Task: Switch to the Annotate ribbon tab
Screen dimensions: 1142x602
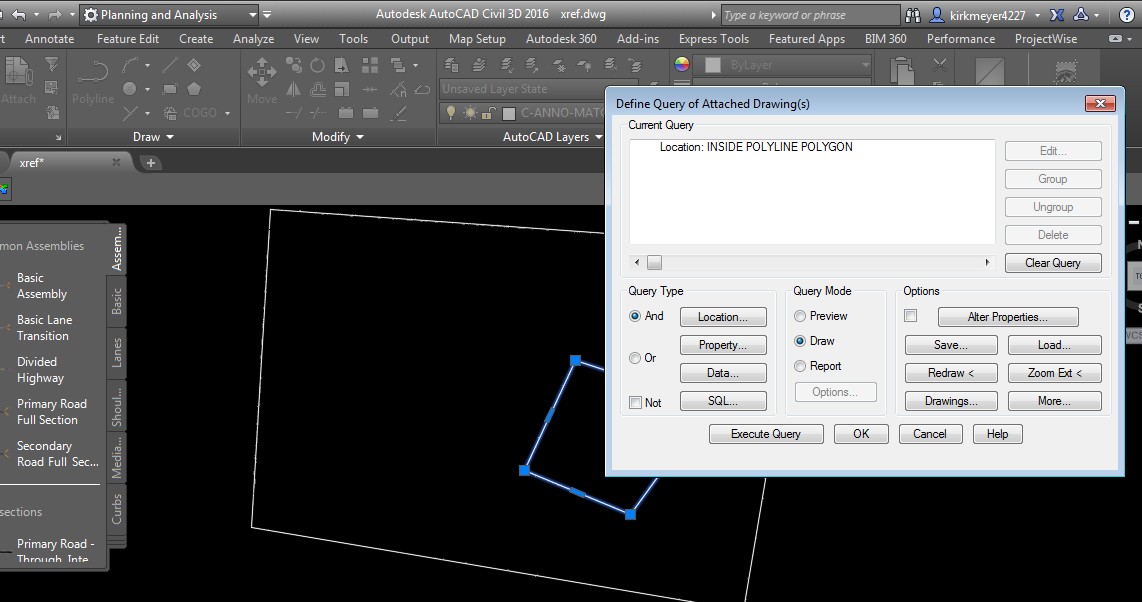Action: coord(49,39)
